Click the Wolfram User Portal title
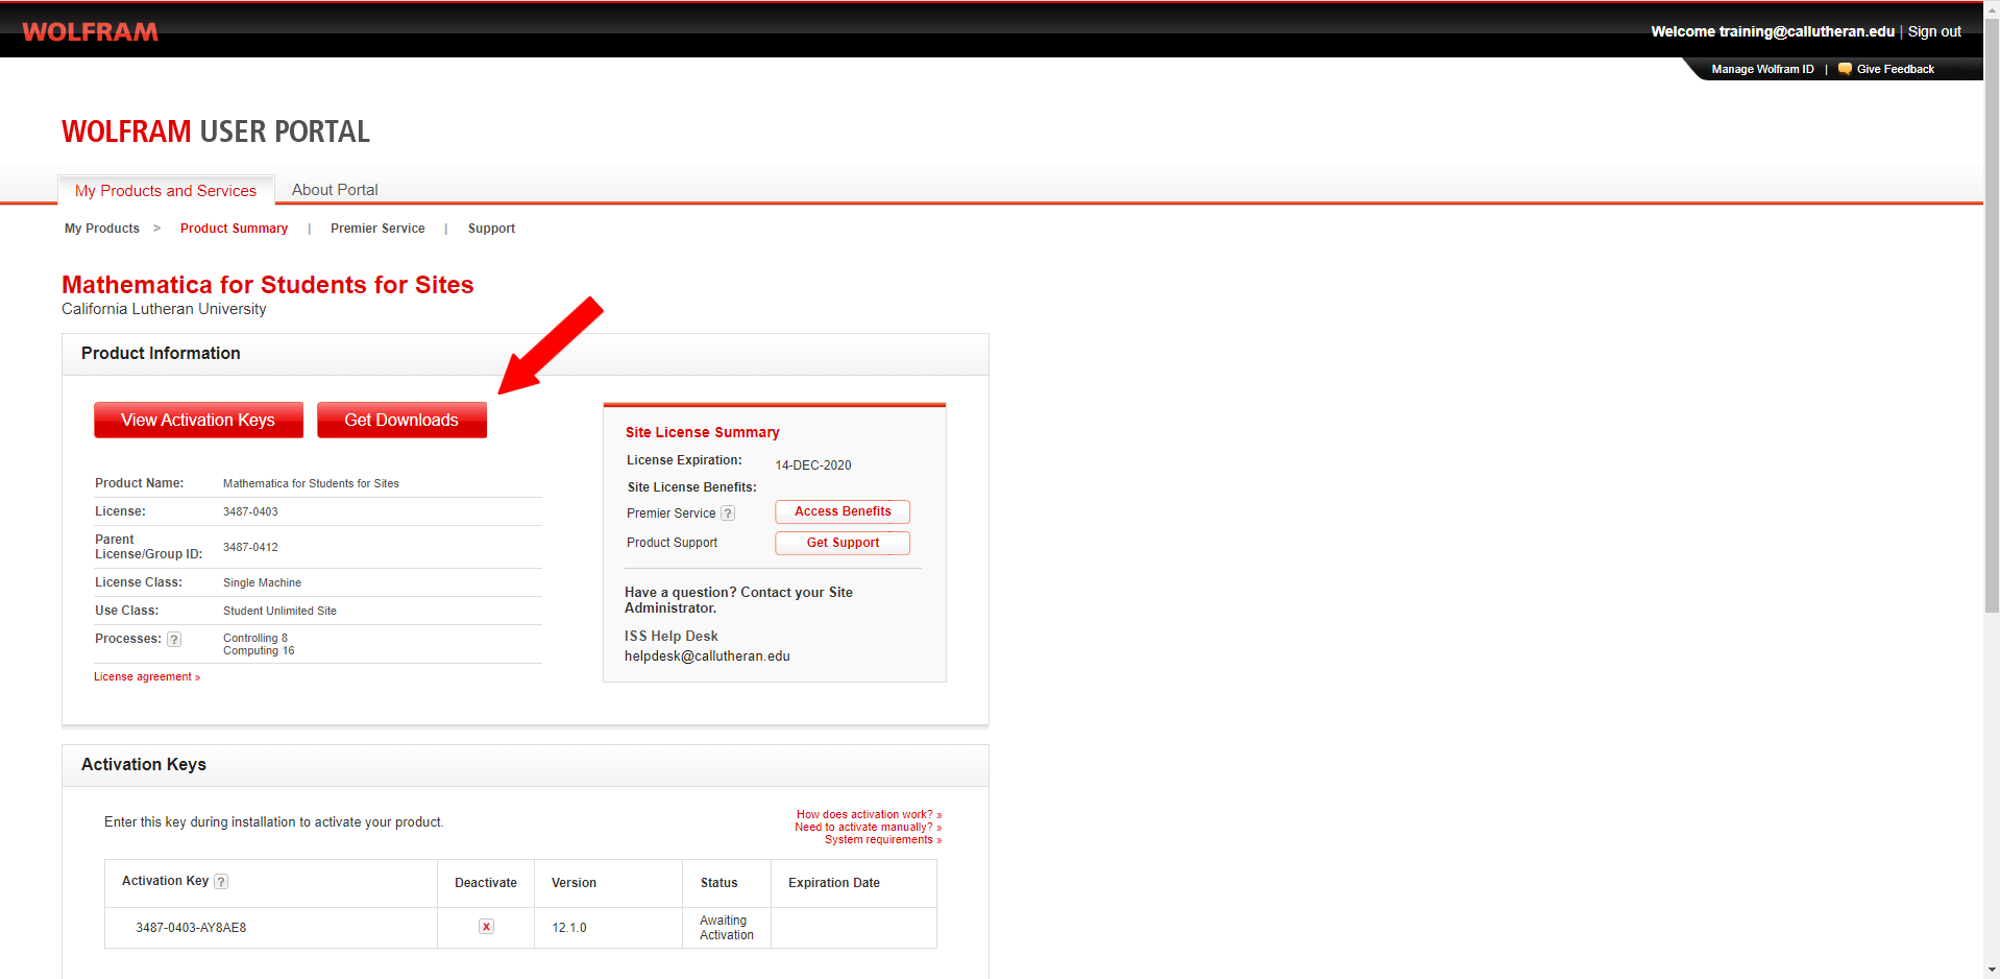The height and width of the screenshot is (979, 2000). click(216, 132)
